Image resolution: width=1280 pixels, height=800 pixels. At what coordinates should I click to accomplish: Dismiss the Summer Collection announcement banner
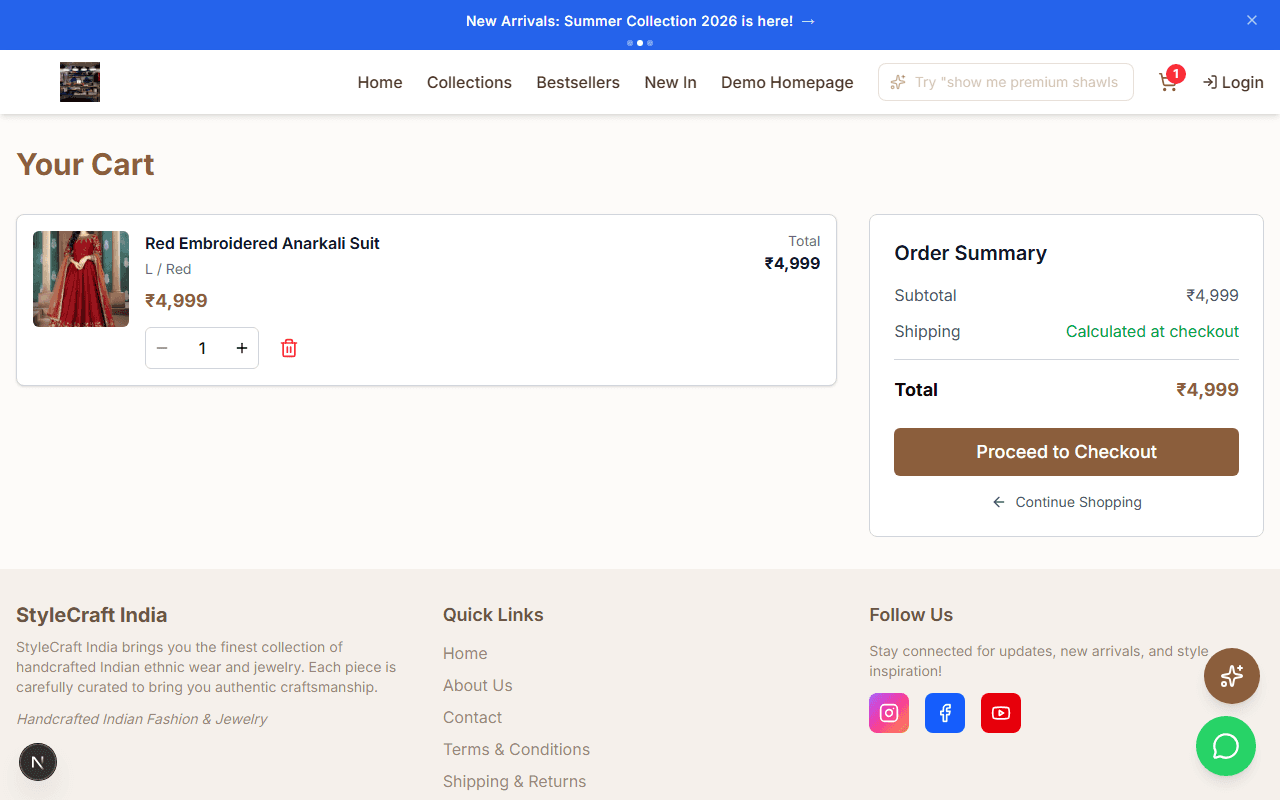tap(1251, 20)
